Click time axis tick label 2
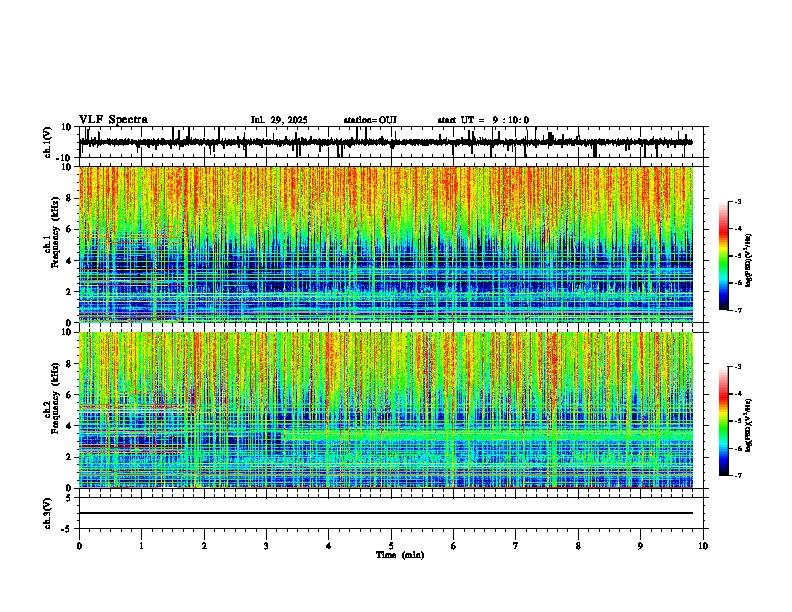Image resolution: width=792 pixels, height=612 pixels. click(x=204, y=546)
